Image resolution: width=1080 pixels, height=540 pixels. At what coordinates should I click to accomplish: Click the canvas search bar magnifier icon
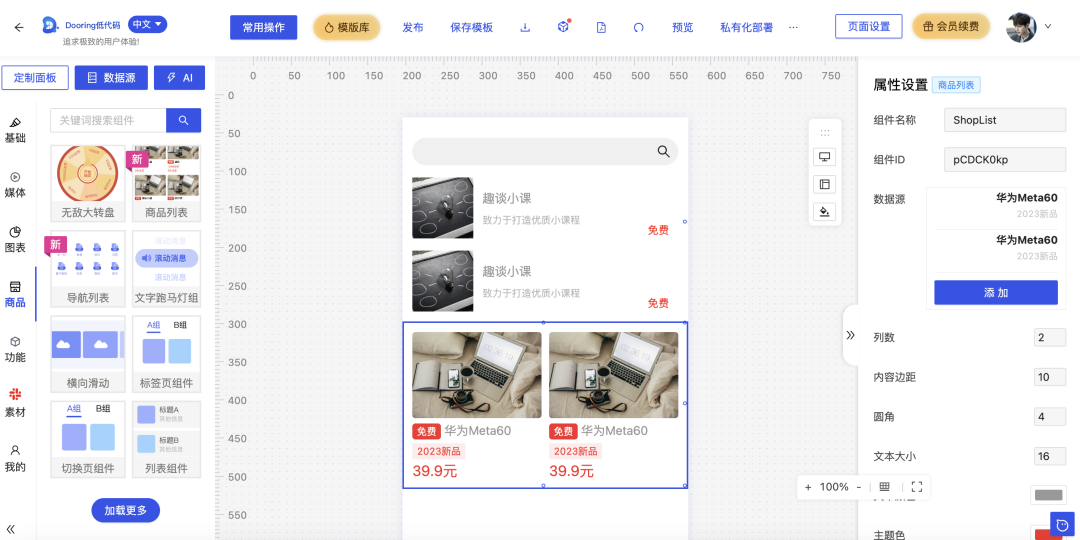tap(663, 152)
